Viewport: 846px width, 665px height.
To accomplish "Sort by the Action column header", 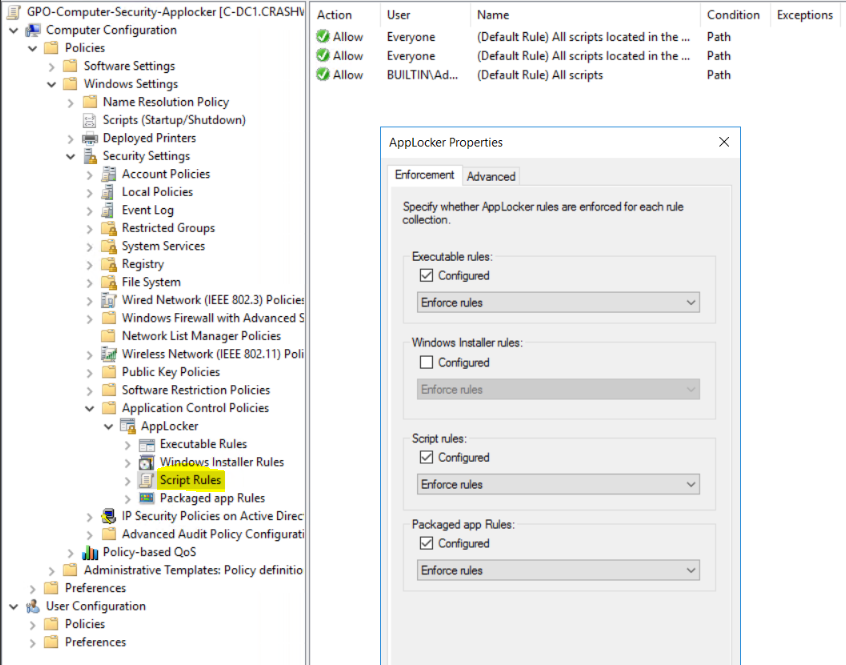I will (345, 15).
